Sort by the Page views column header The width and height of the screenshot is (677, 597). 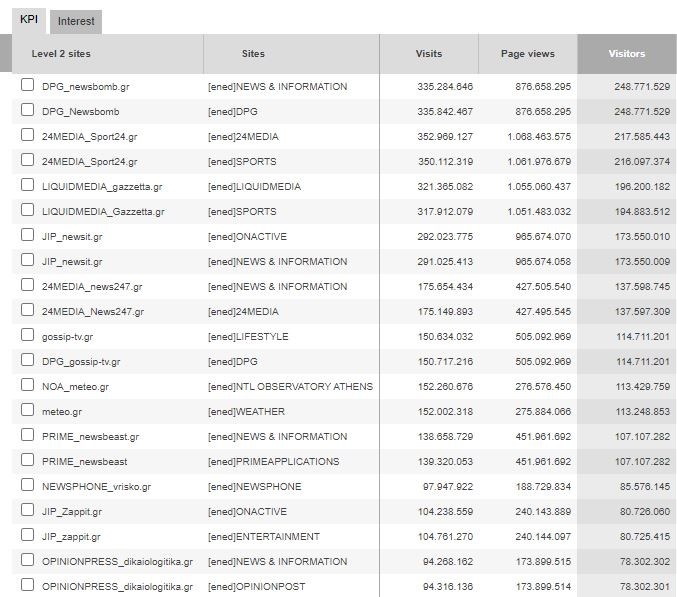point(527,54)
